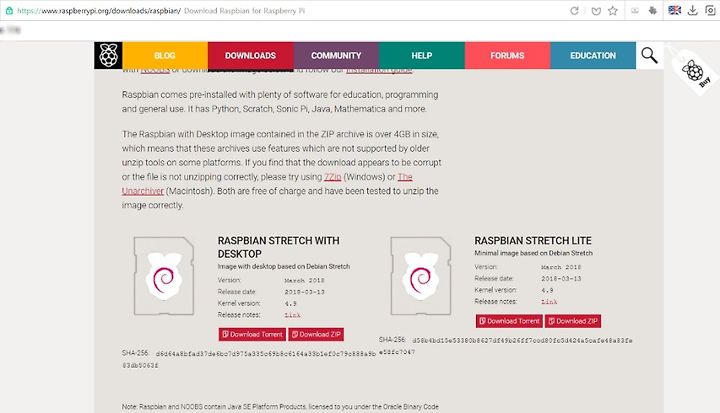
Task: Open release notes link for Lite version
Action: [549, 302]
